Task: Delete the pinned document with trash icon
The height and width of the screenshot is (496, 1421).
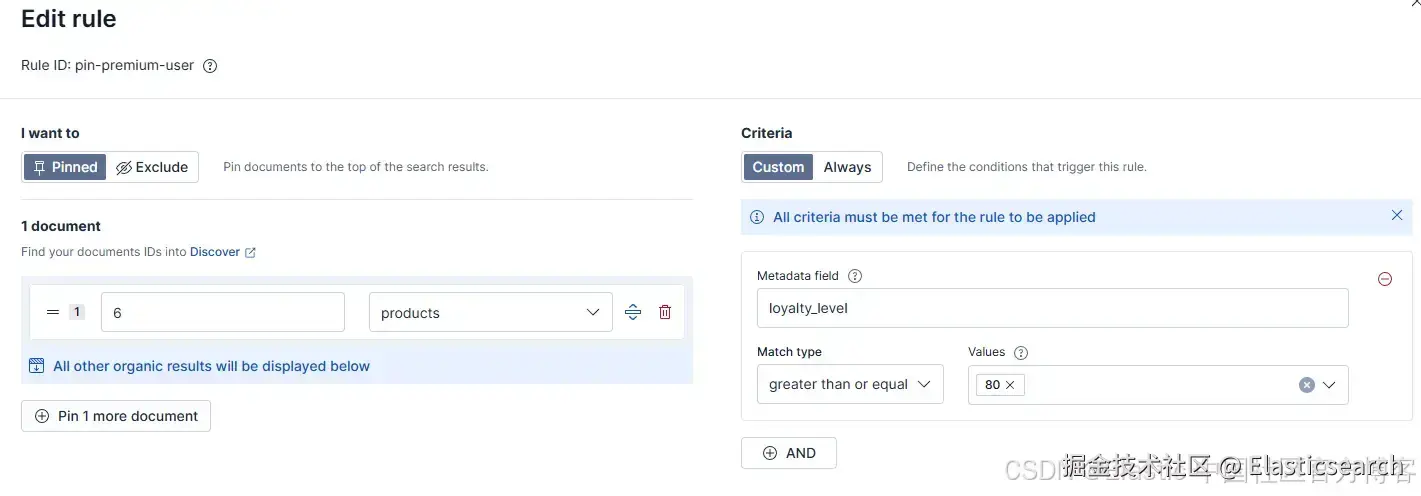Action: point(665,312)
